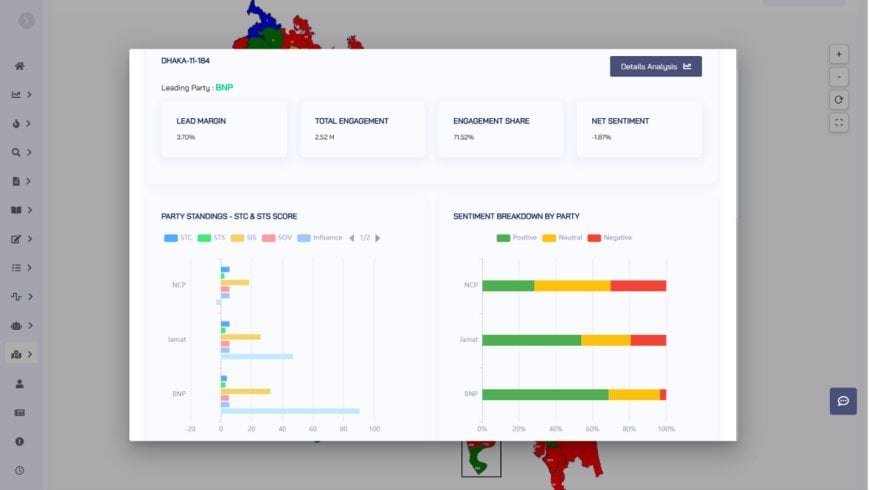Viewport: 870px width, 490px height.
Task: Click the BNP green sentiment bar segment
Action: (545, 395)
